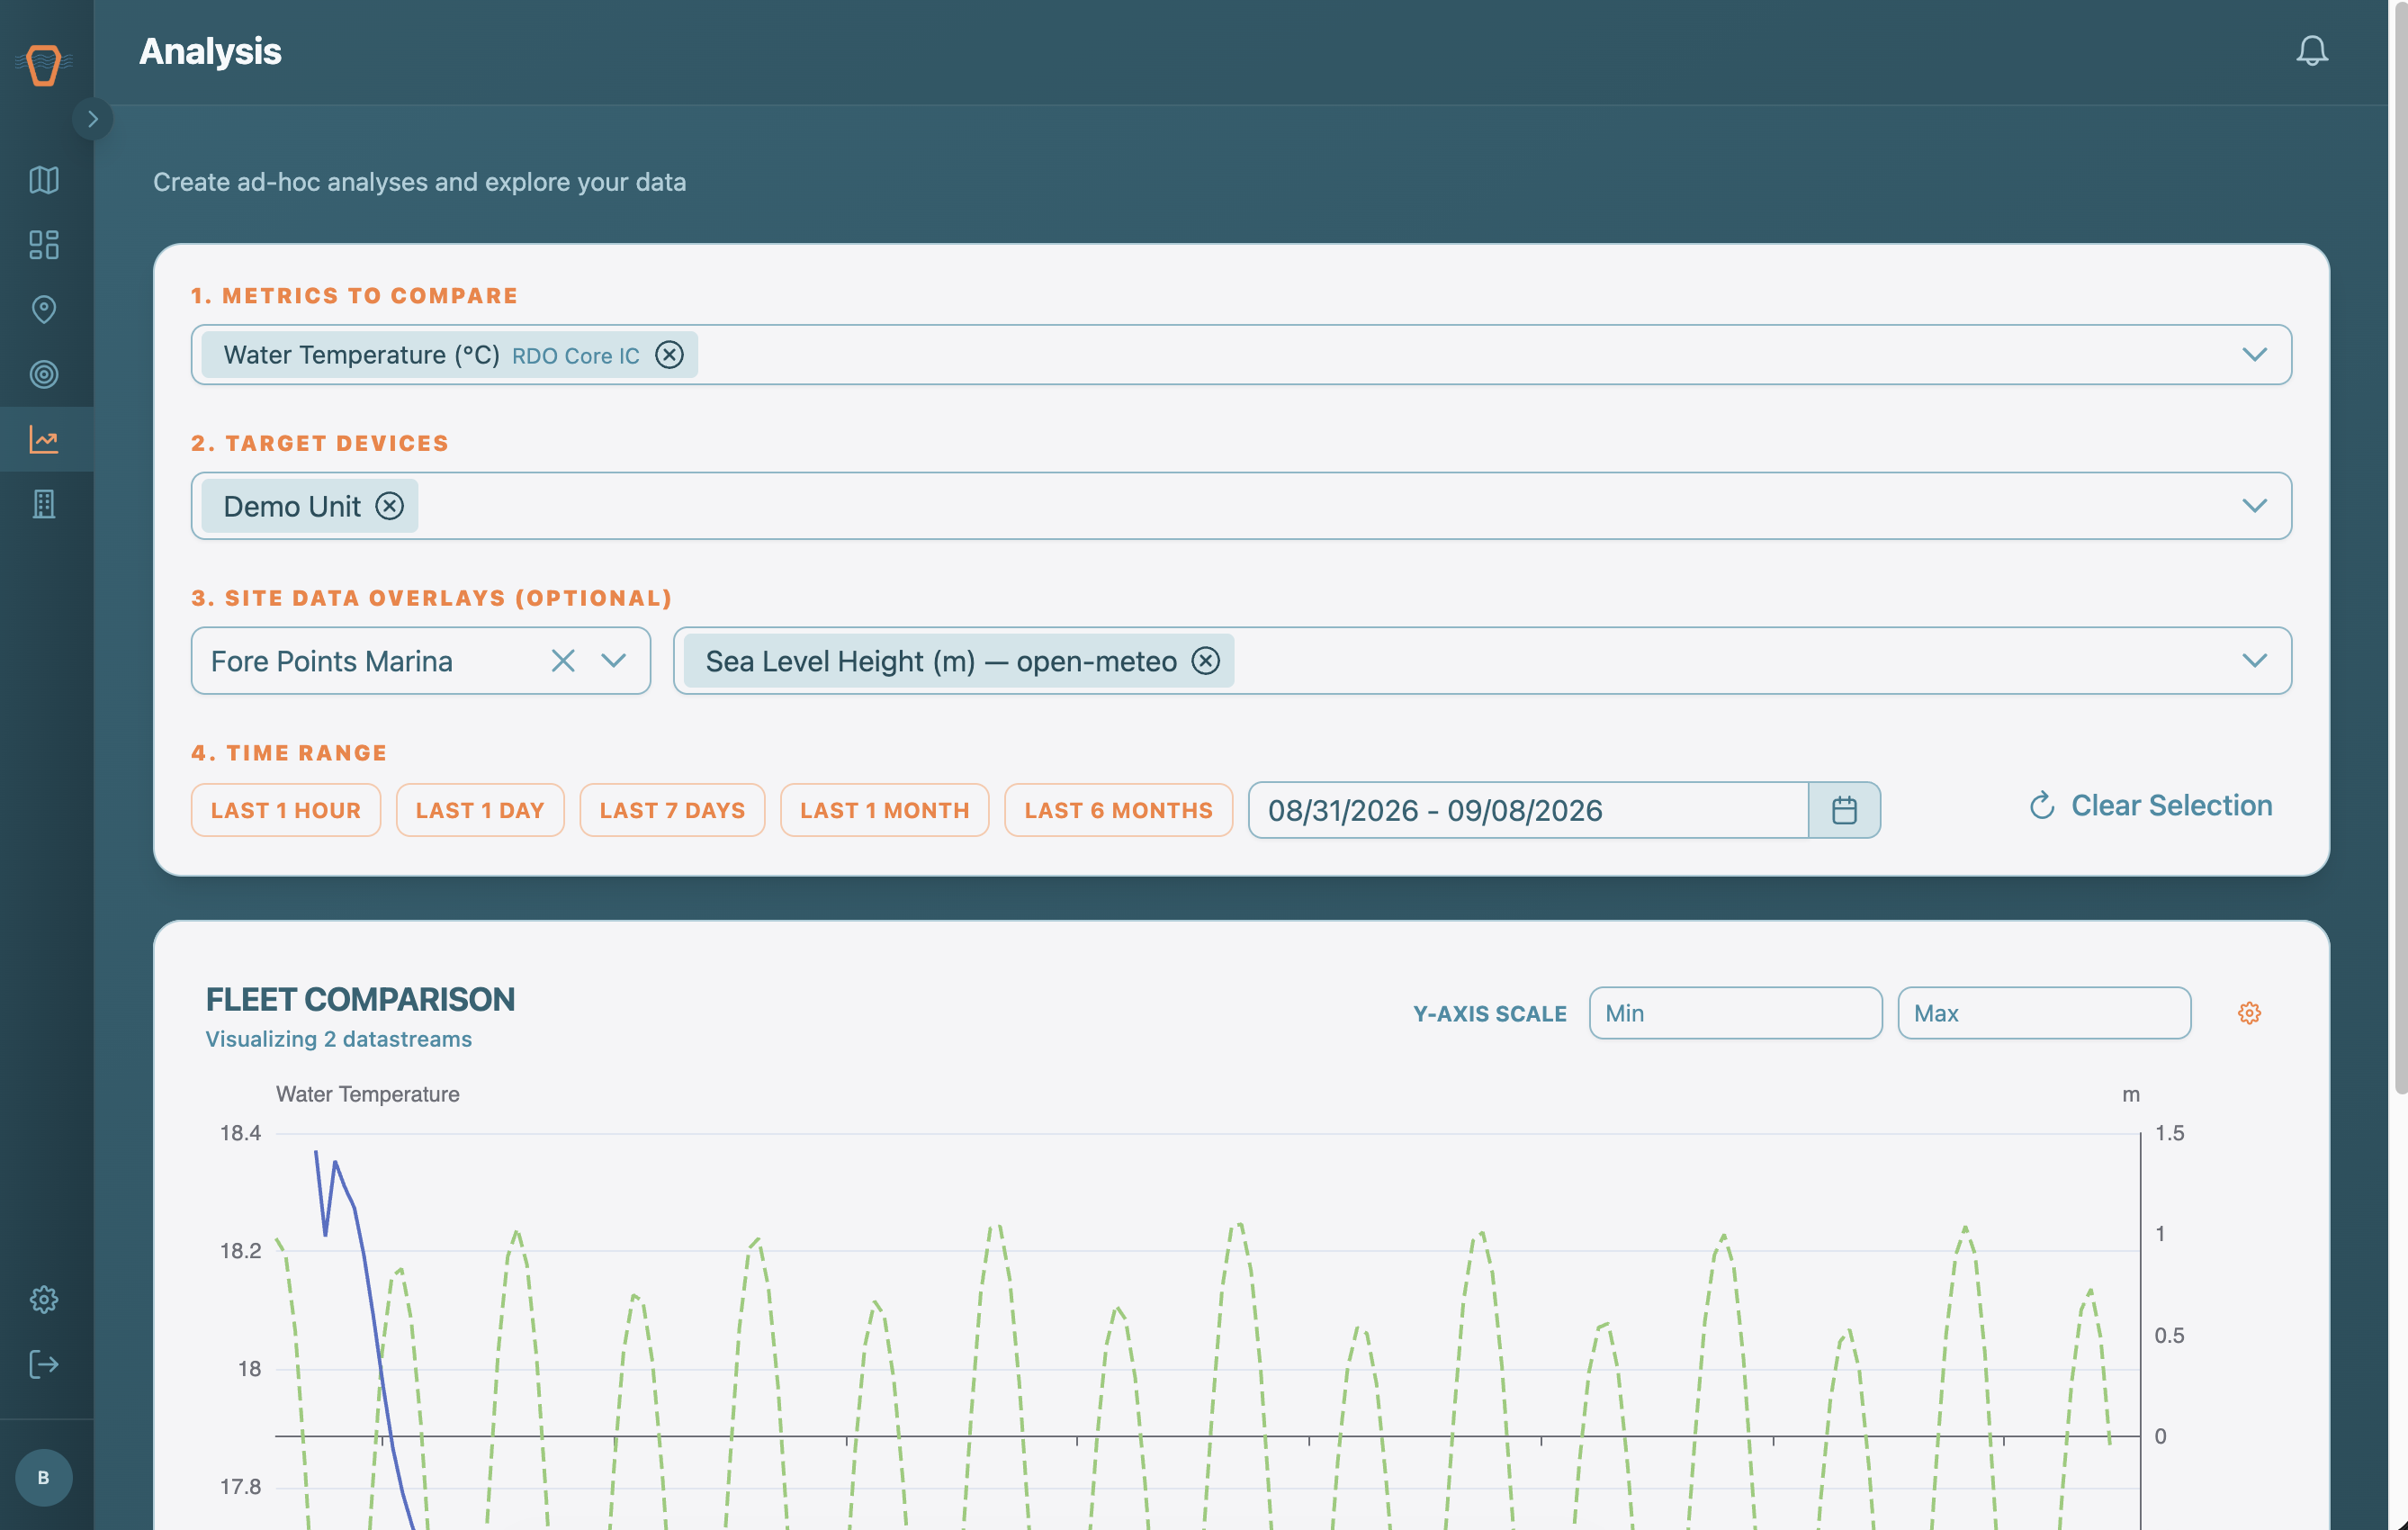Open the location pin page in the sidebar
The image size is (2408, 1530).
coord(44,310)
